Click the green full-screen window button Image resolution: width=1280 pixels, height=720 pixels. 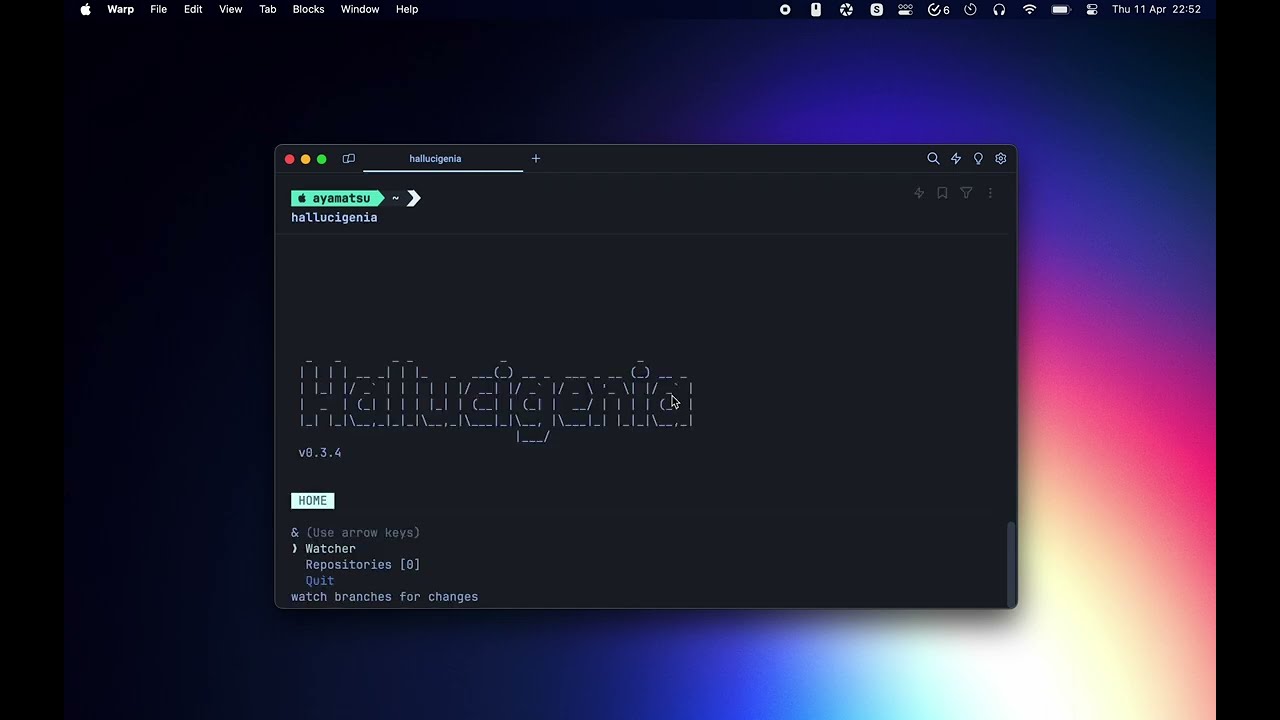click(322, 159)
